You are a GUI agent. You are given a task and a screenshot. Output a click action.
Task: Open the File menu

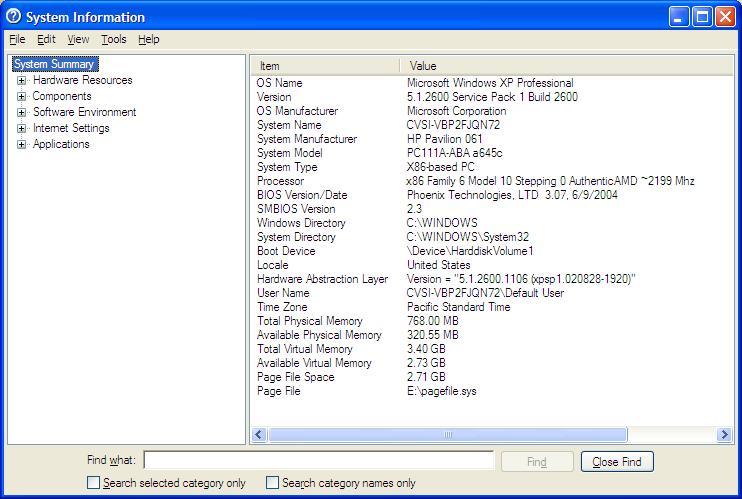pyautogui.click(x=17, y=39)
